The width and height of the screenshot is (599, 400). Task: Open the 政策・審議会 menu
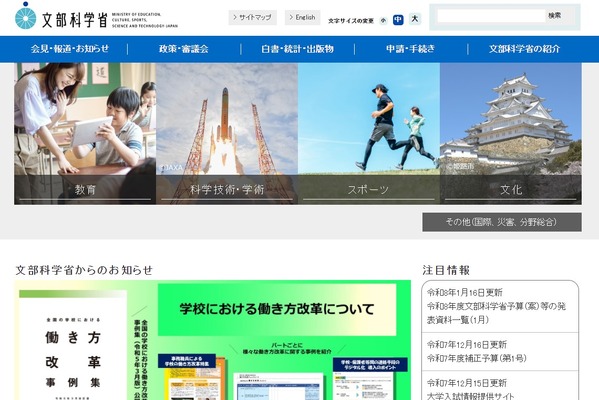184,49
